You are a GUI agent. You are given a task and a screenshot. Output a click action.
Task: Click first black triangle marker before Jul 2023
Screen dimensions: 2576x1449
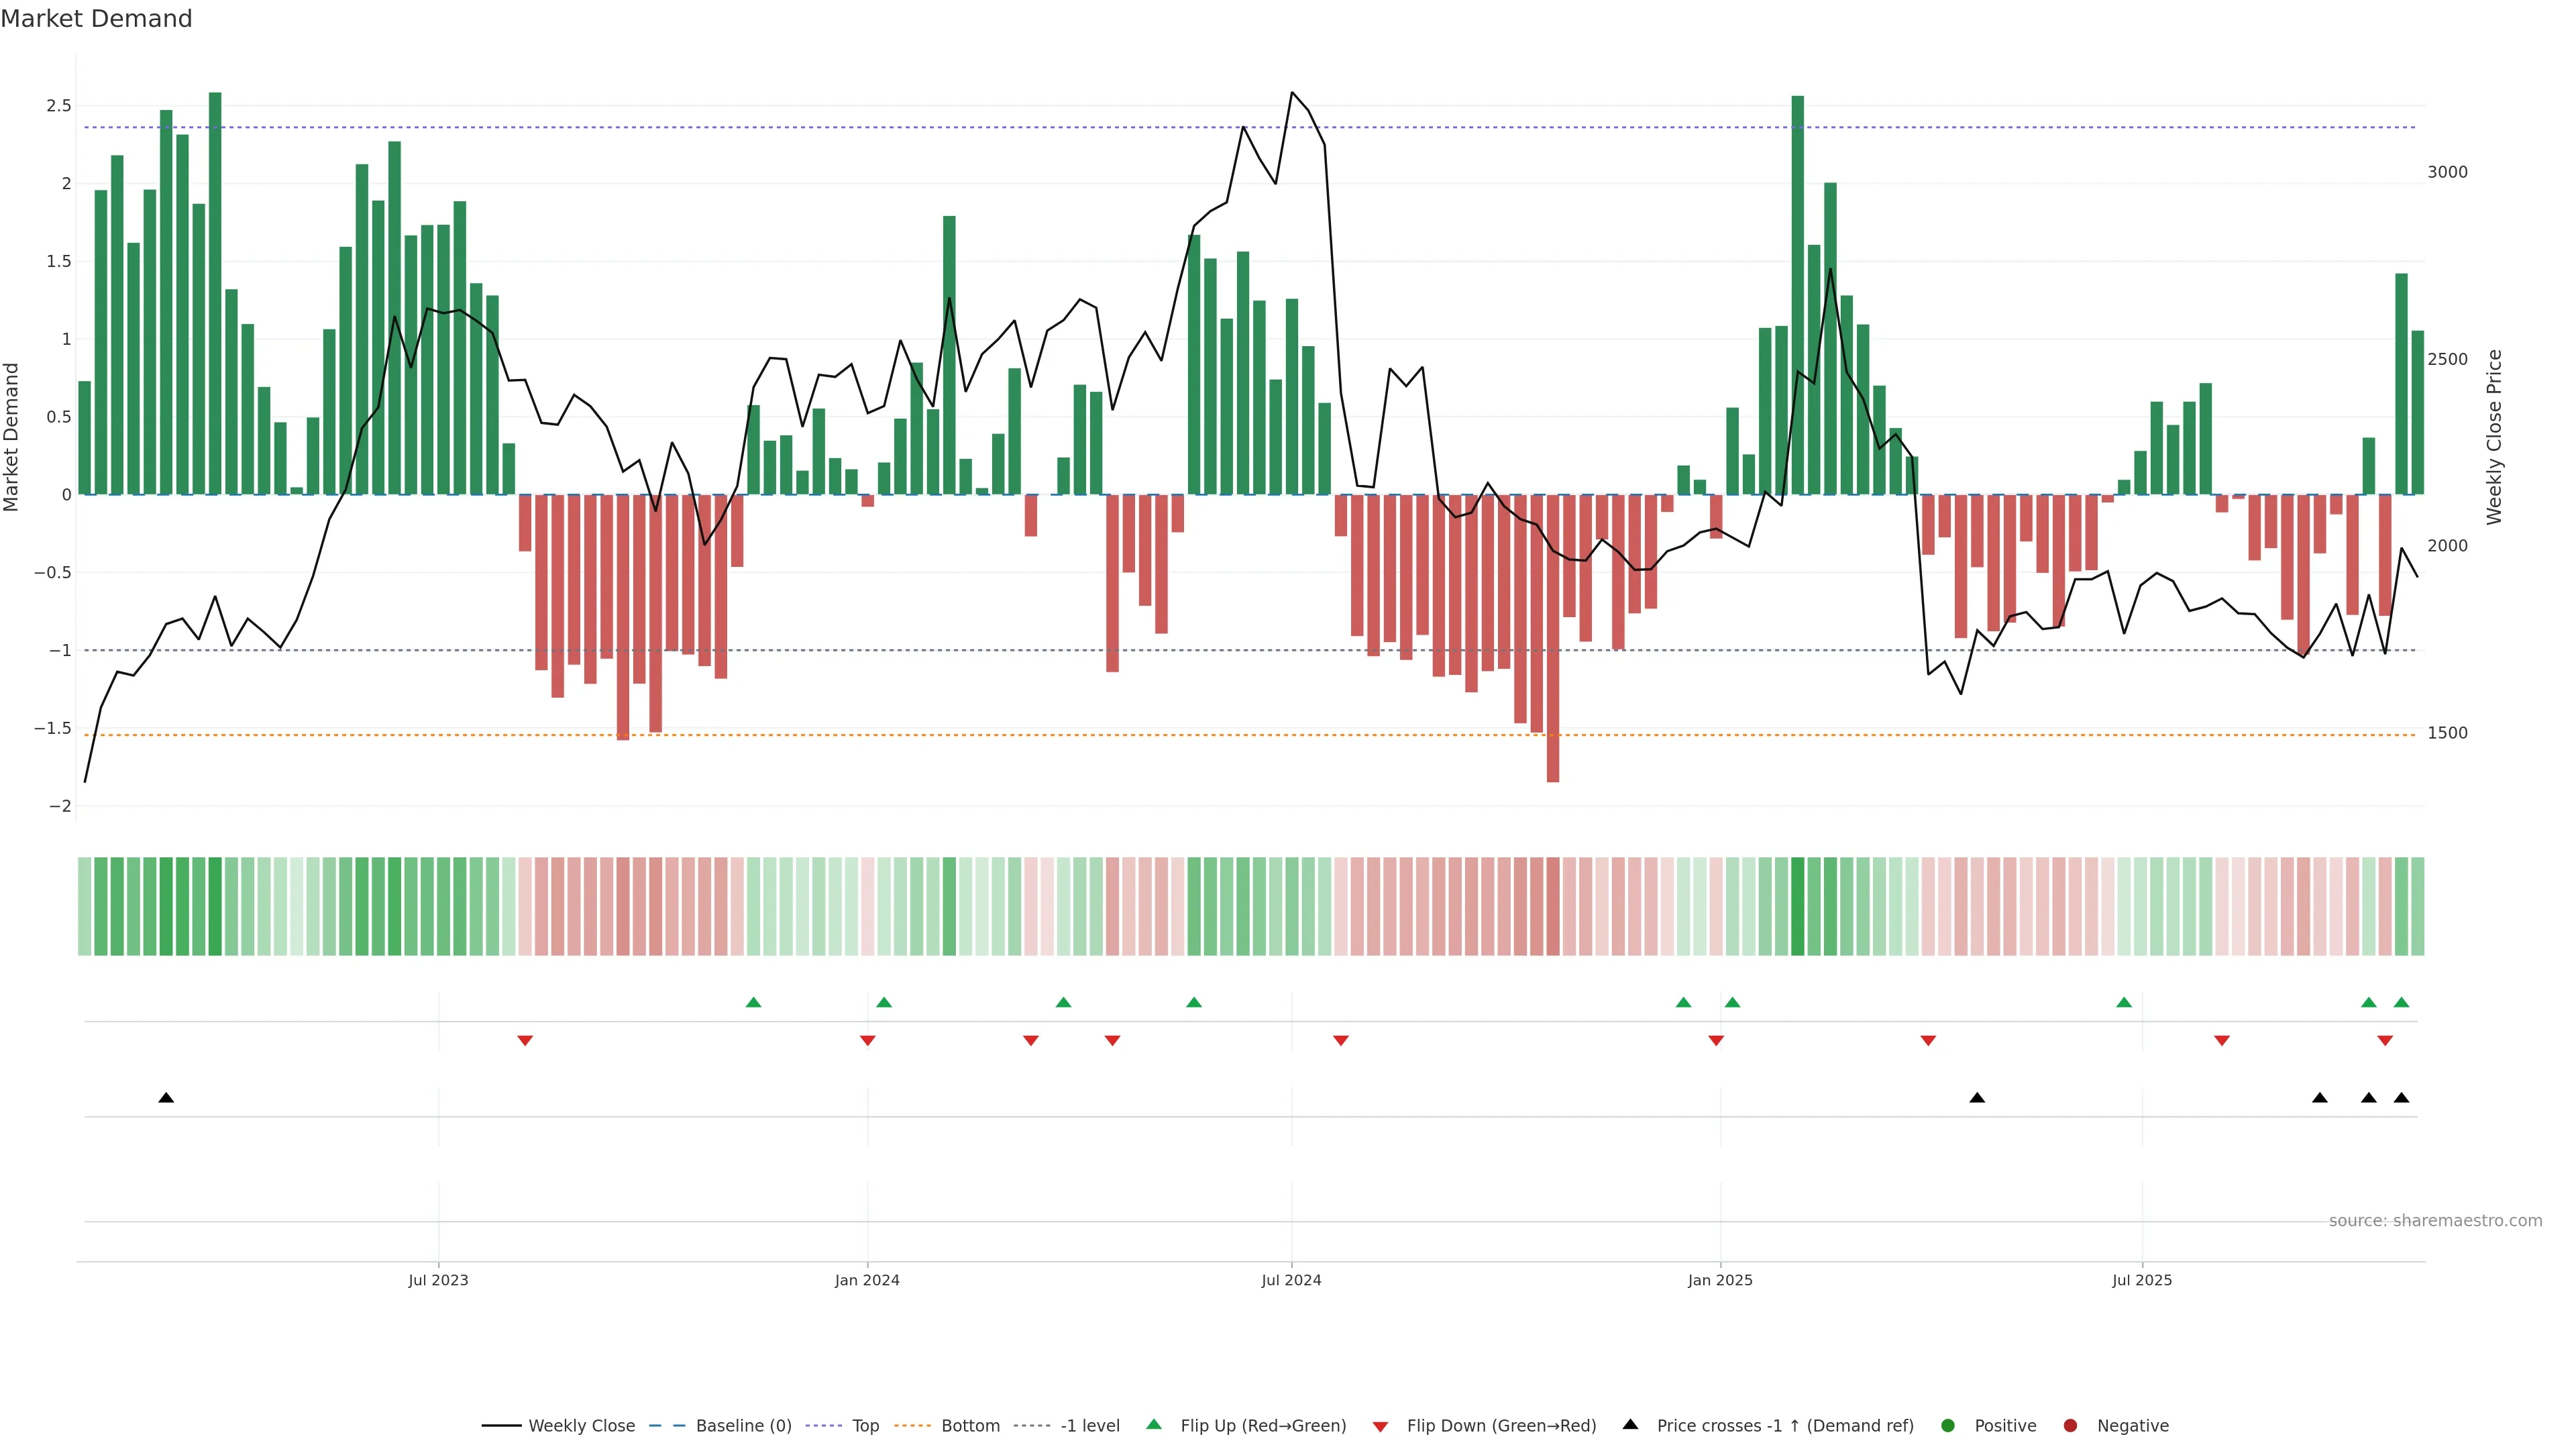coord(166,1098)
